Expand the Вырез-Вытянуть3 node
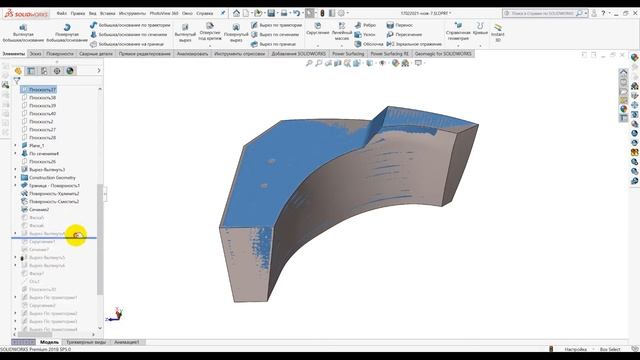The width and height of the screenshot is (640, 360). 16,169
